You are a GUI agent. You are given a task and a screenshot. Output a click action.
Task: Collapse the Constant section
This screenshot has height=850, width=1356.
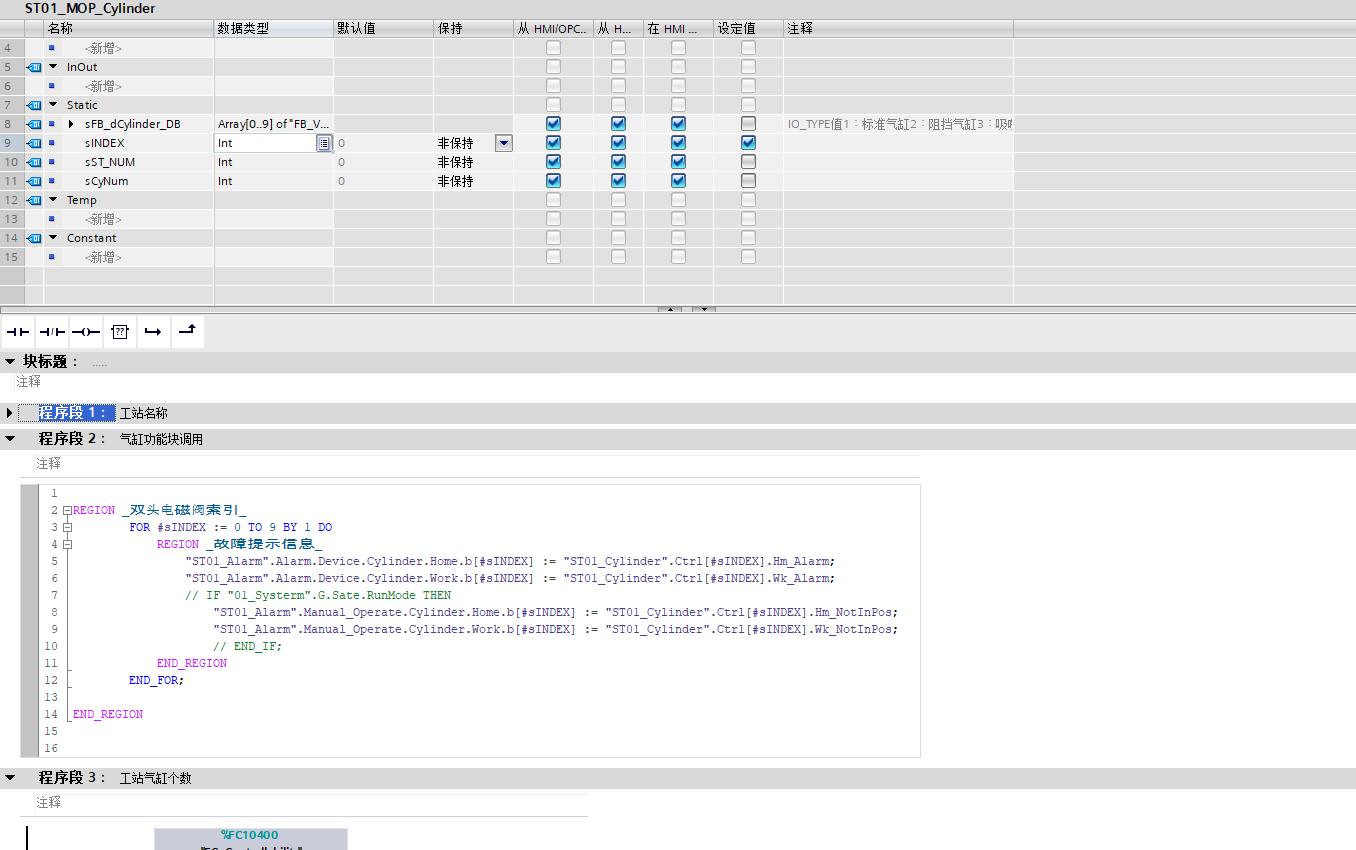[53, 238]
